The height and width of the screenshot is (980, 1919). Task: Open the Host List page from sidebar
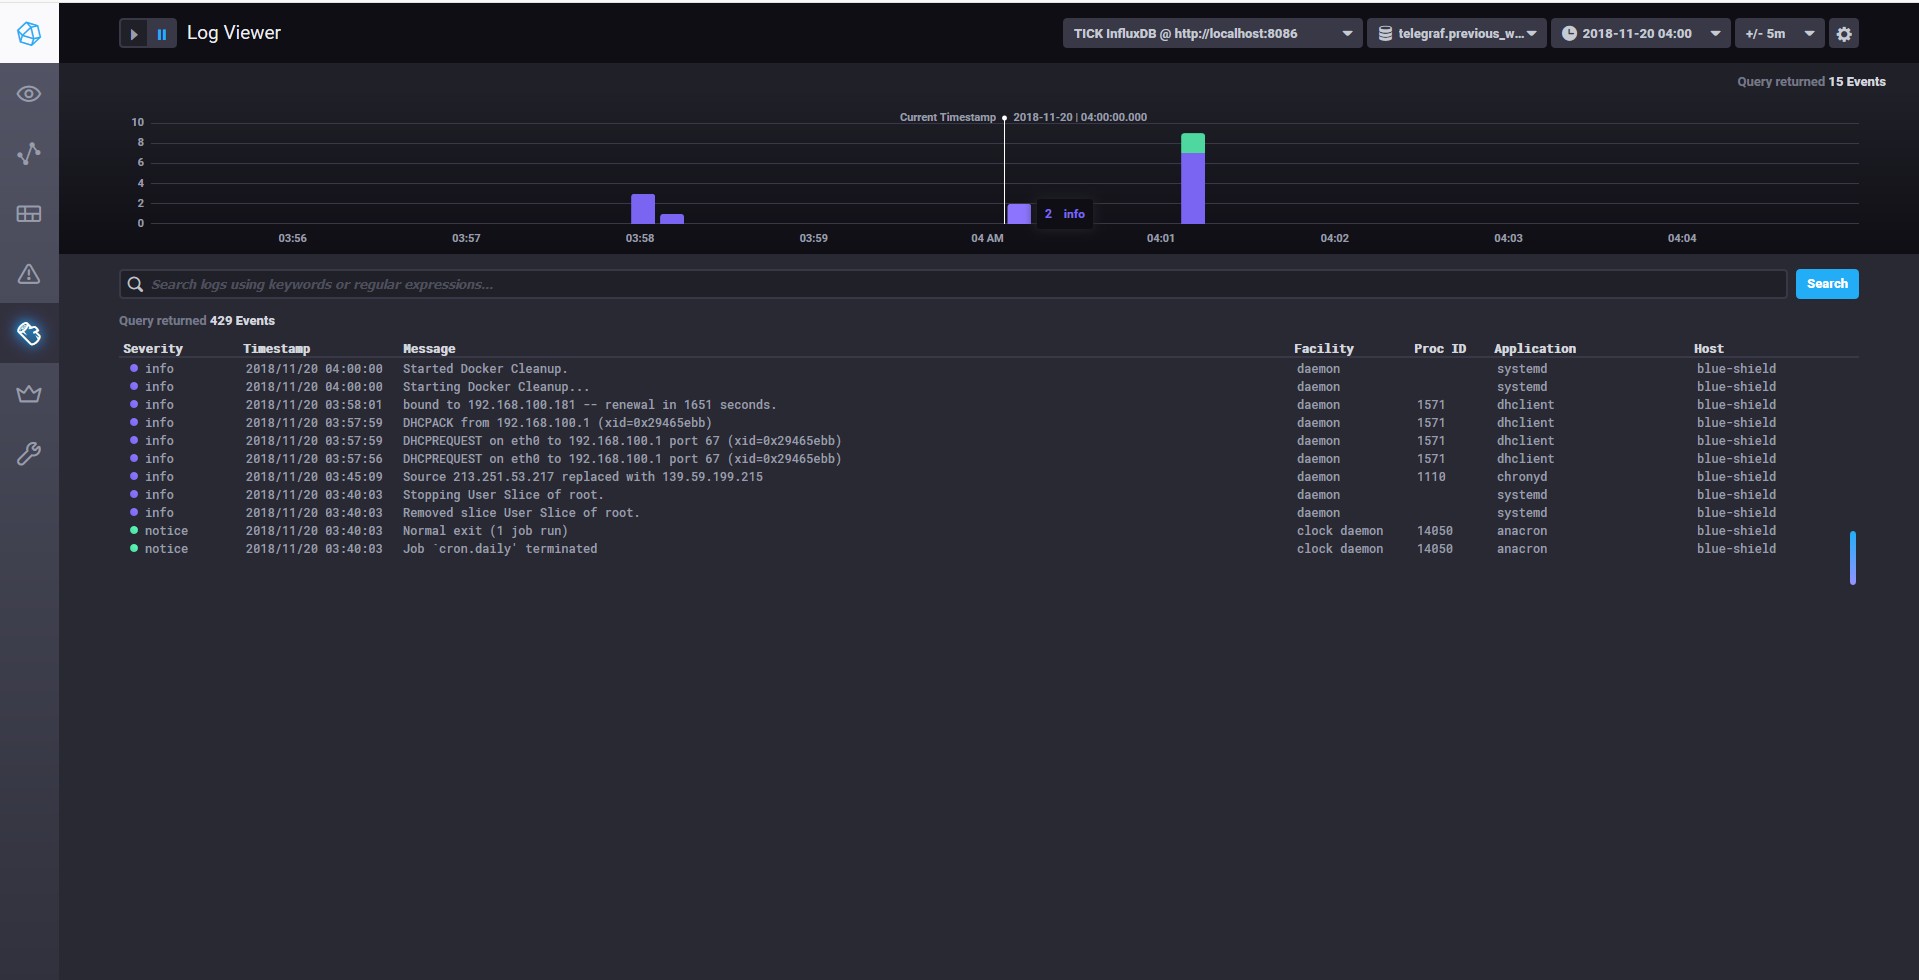(x=29, y=94)
